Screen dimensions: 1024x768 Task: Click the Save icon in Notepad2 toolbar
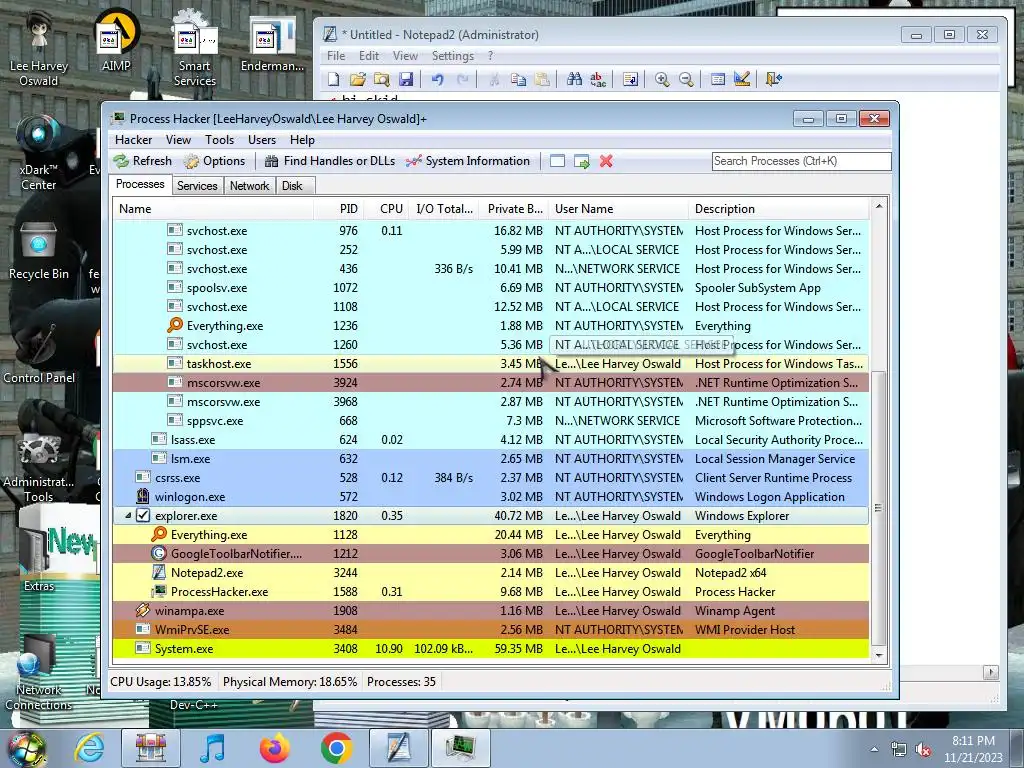[x=406, y=80]
